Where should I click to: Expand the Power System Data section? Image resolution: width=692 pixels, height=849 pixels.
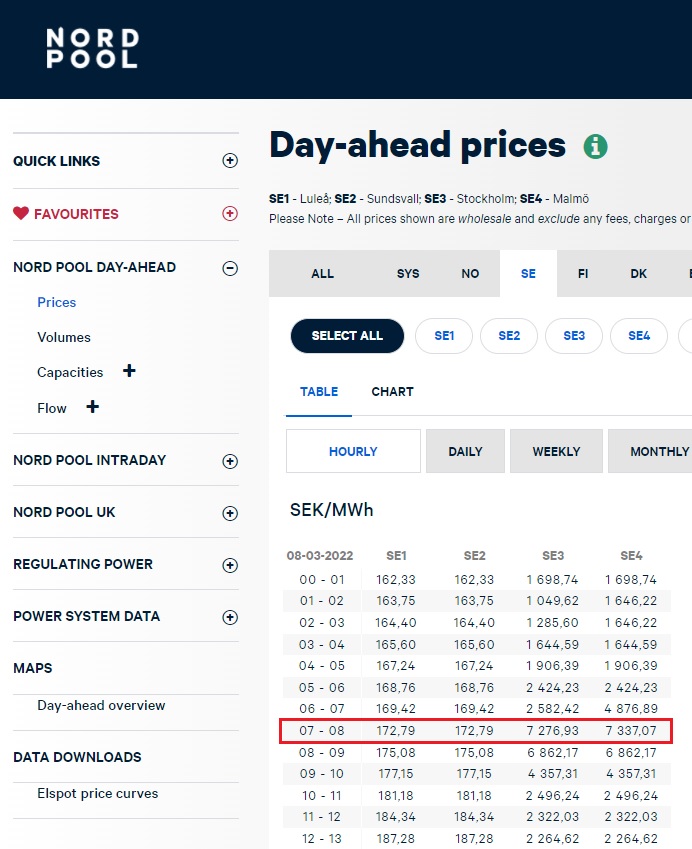[x=230, y=617]
